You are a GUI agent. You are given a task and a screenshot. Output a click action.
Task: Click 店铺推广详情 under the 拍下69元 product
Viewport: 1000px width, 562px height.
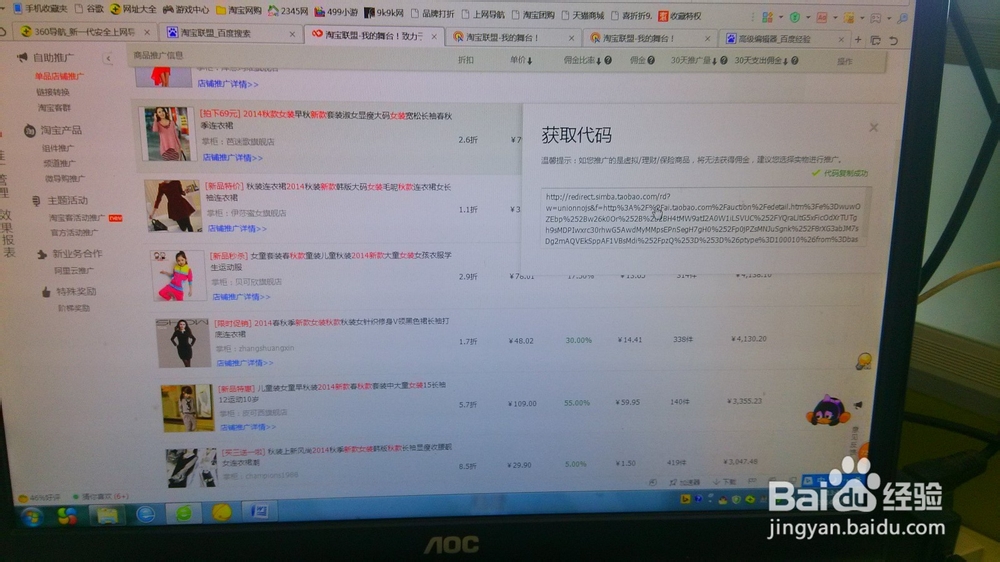233,158
